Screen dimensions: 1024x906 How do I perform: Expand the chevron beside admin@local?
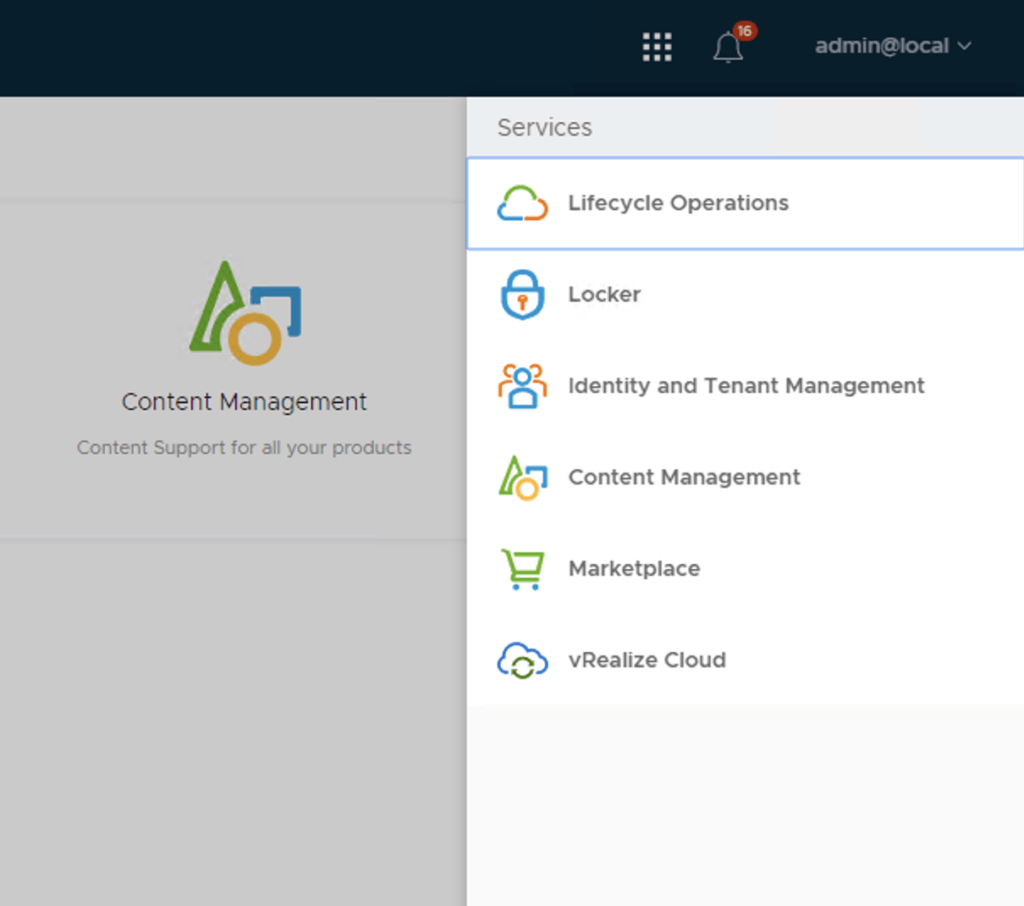(965, 46)
